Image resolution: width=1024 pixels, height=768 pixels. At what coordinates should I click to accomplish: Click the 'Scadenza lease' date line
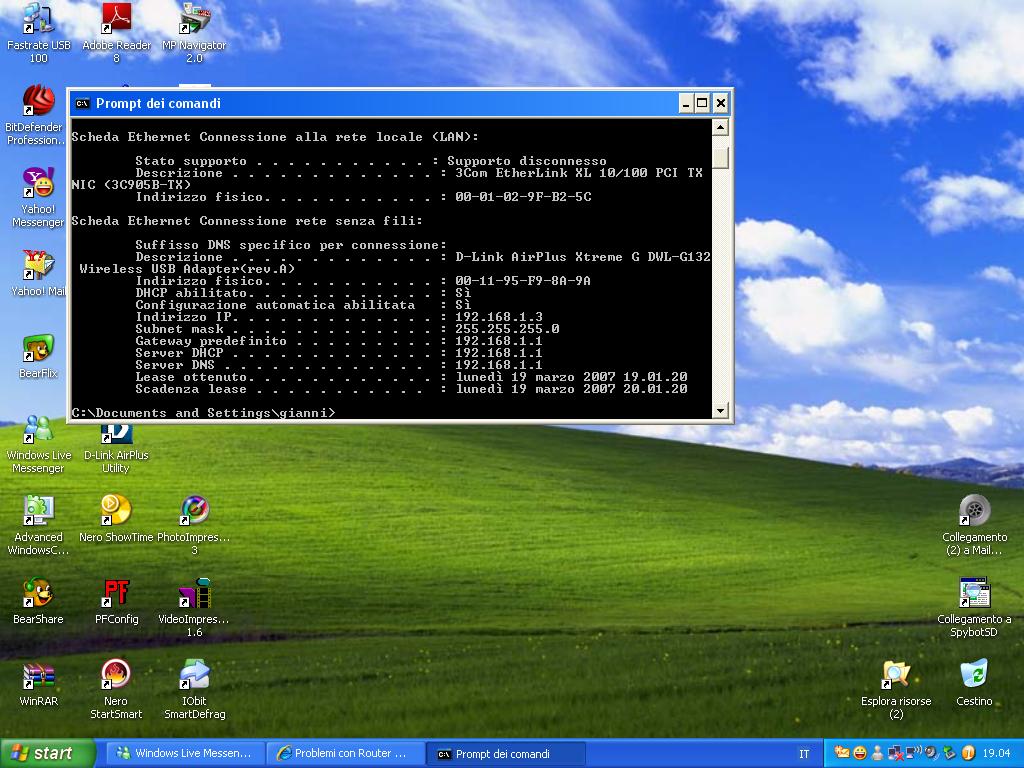coord(411,389)
